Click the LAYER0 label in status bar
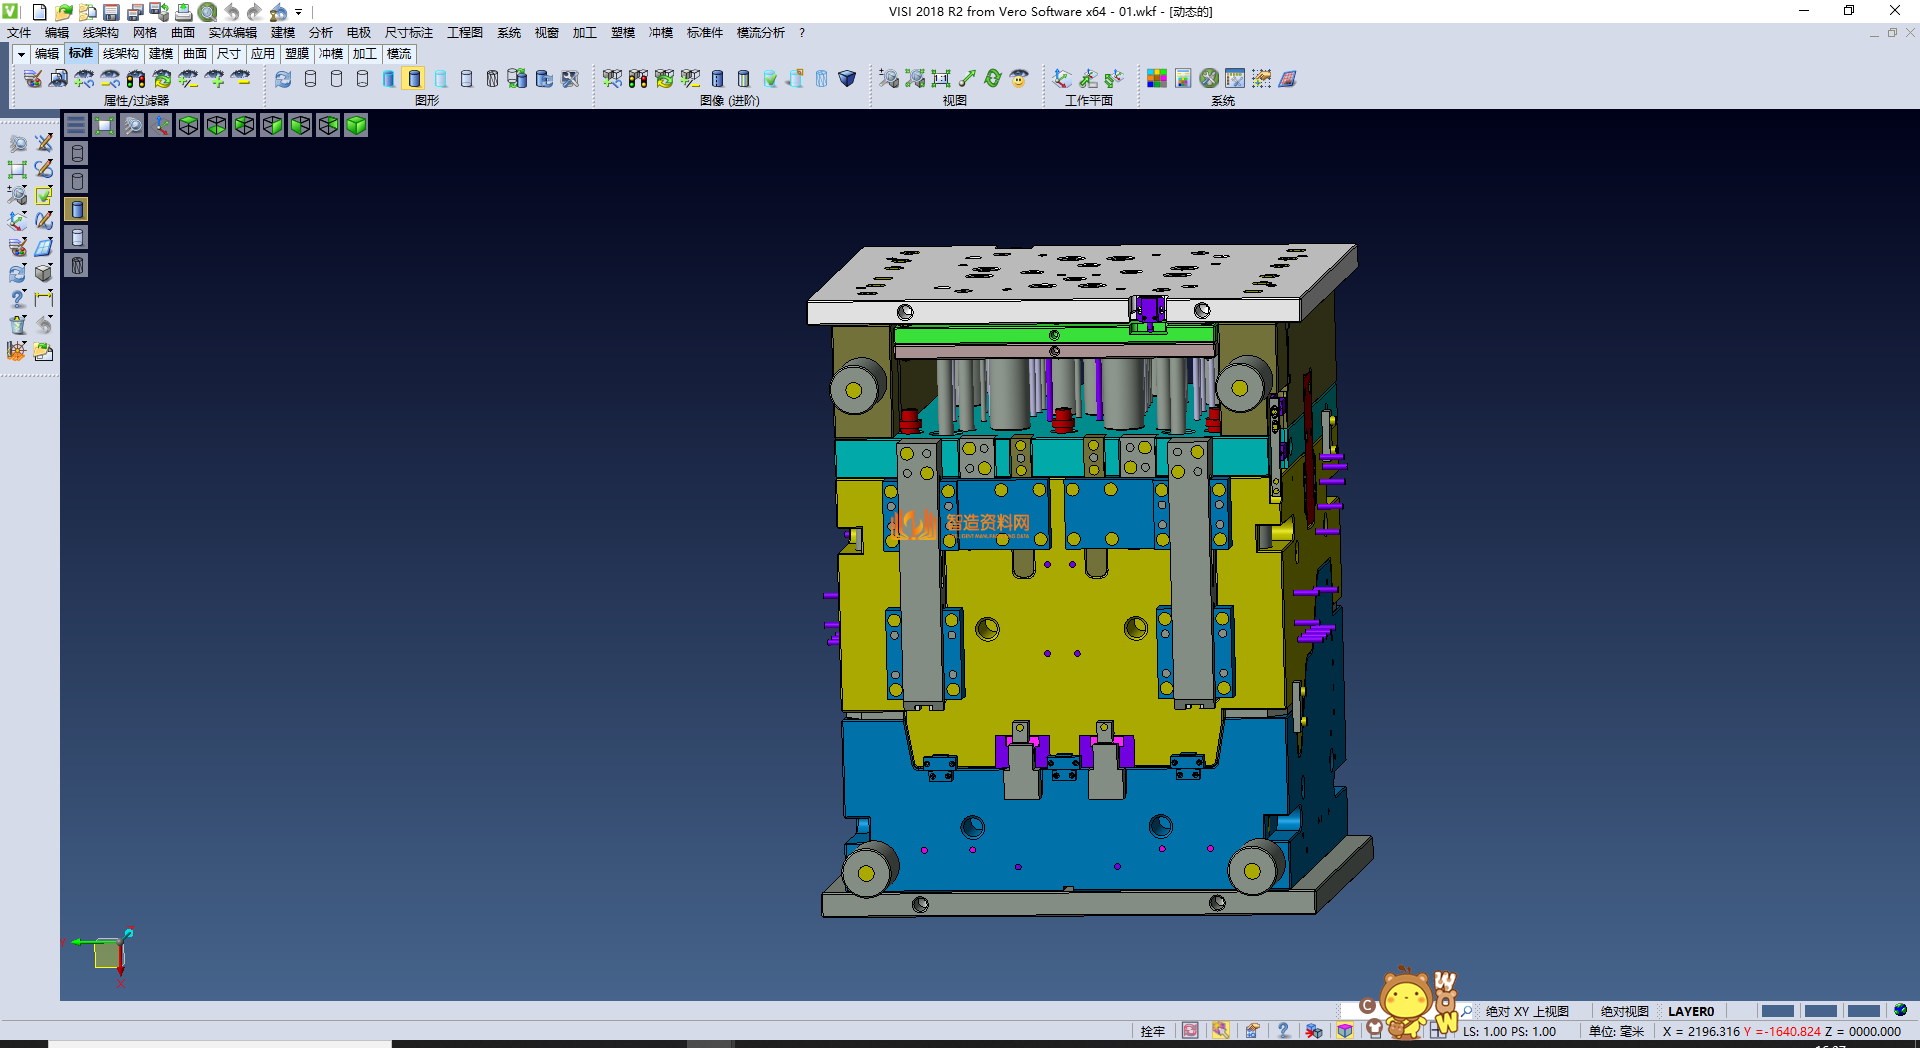This screenshot has height=1048, width=1920. click(x=1690, y=1011)
